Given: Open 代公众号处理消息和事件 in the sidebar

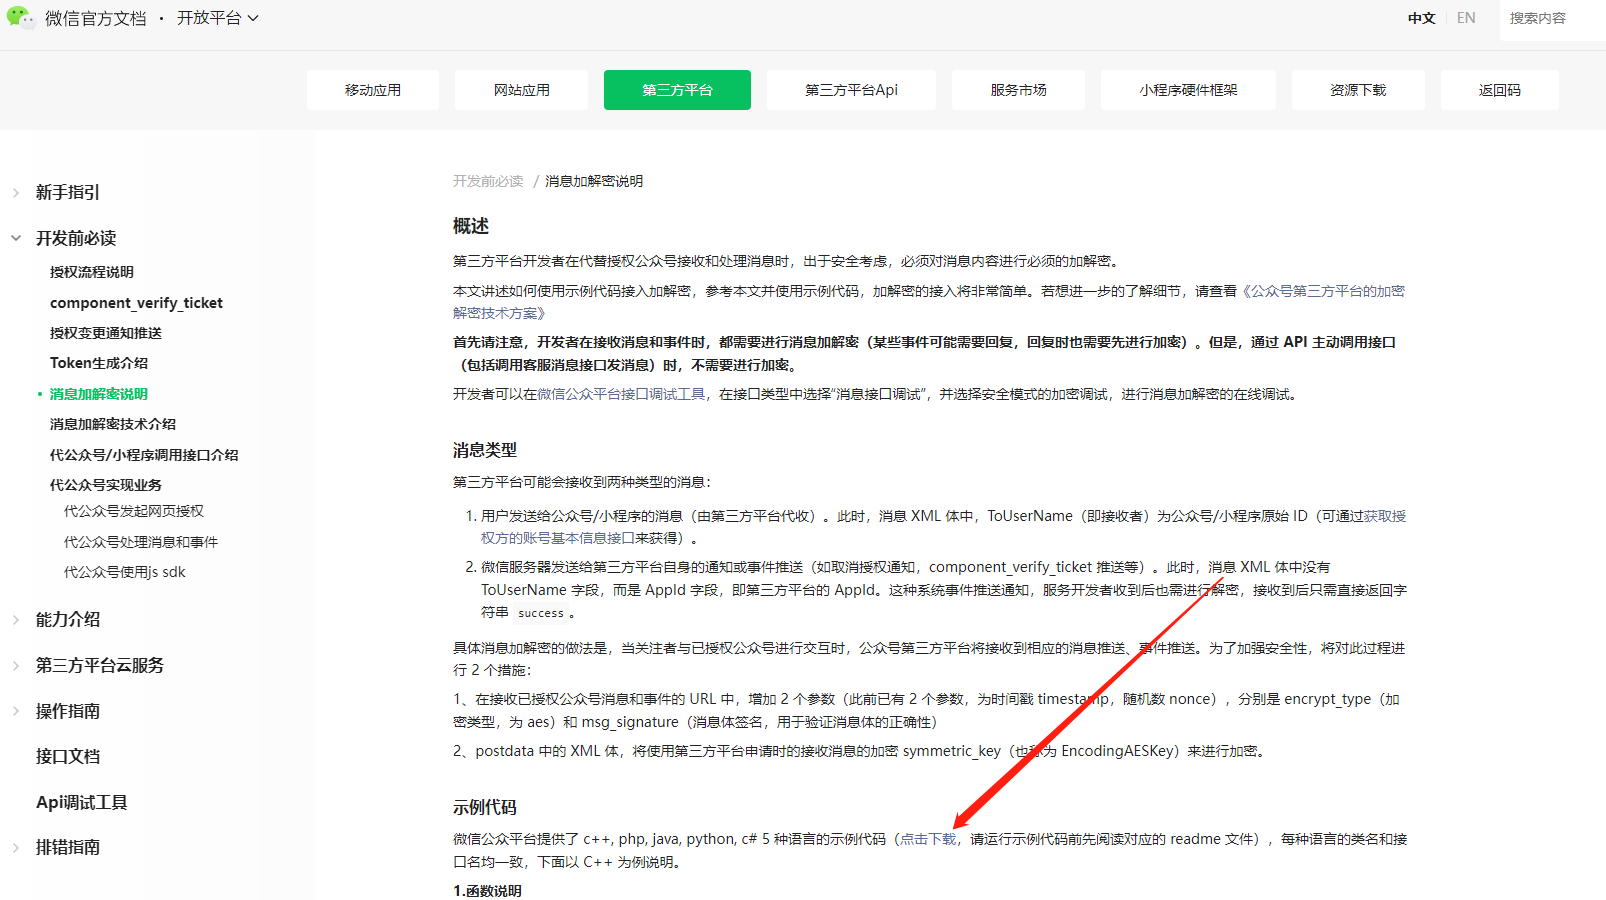Looking at the screenshot, I should (141, 542).
